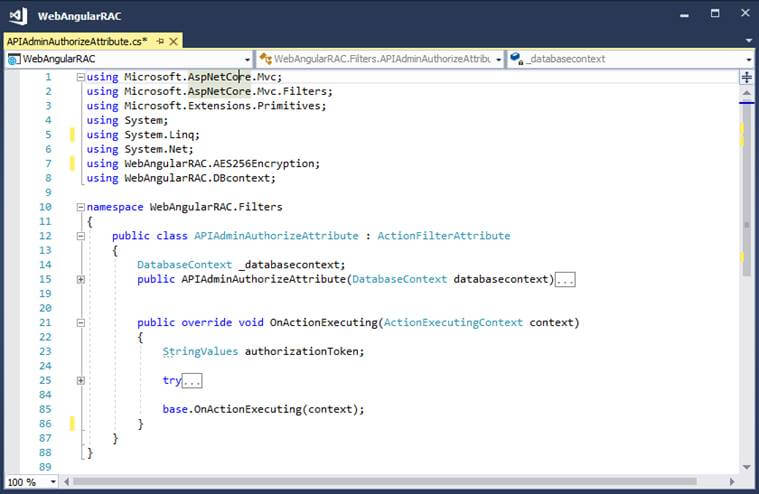
Task: Open the _databasecontext member dropdown
Action: (x=748, y=60)
